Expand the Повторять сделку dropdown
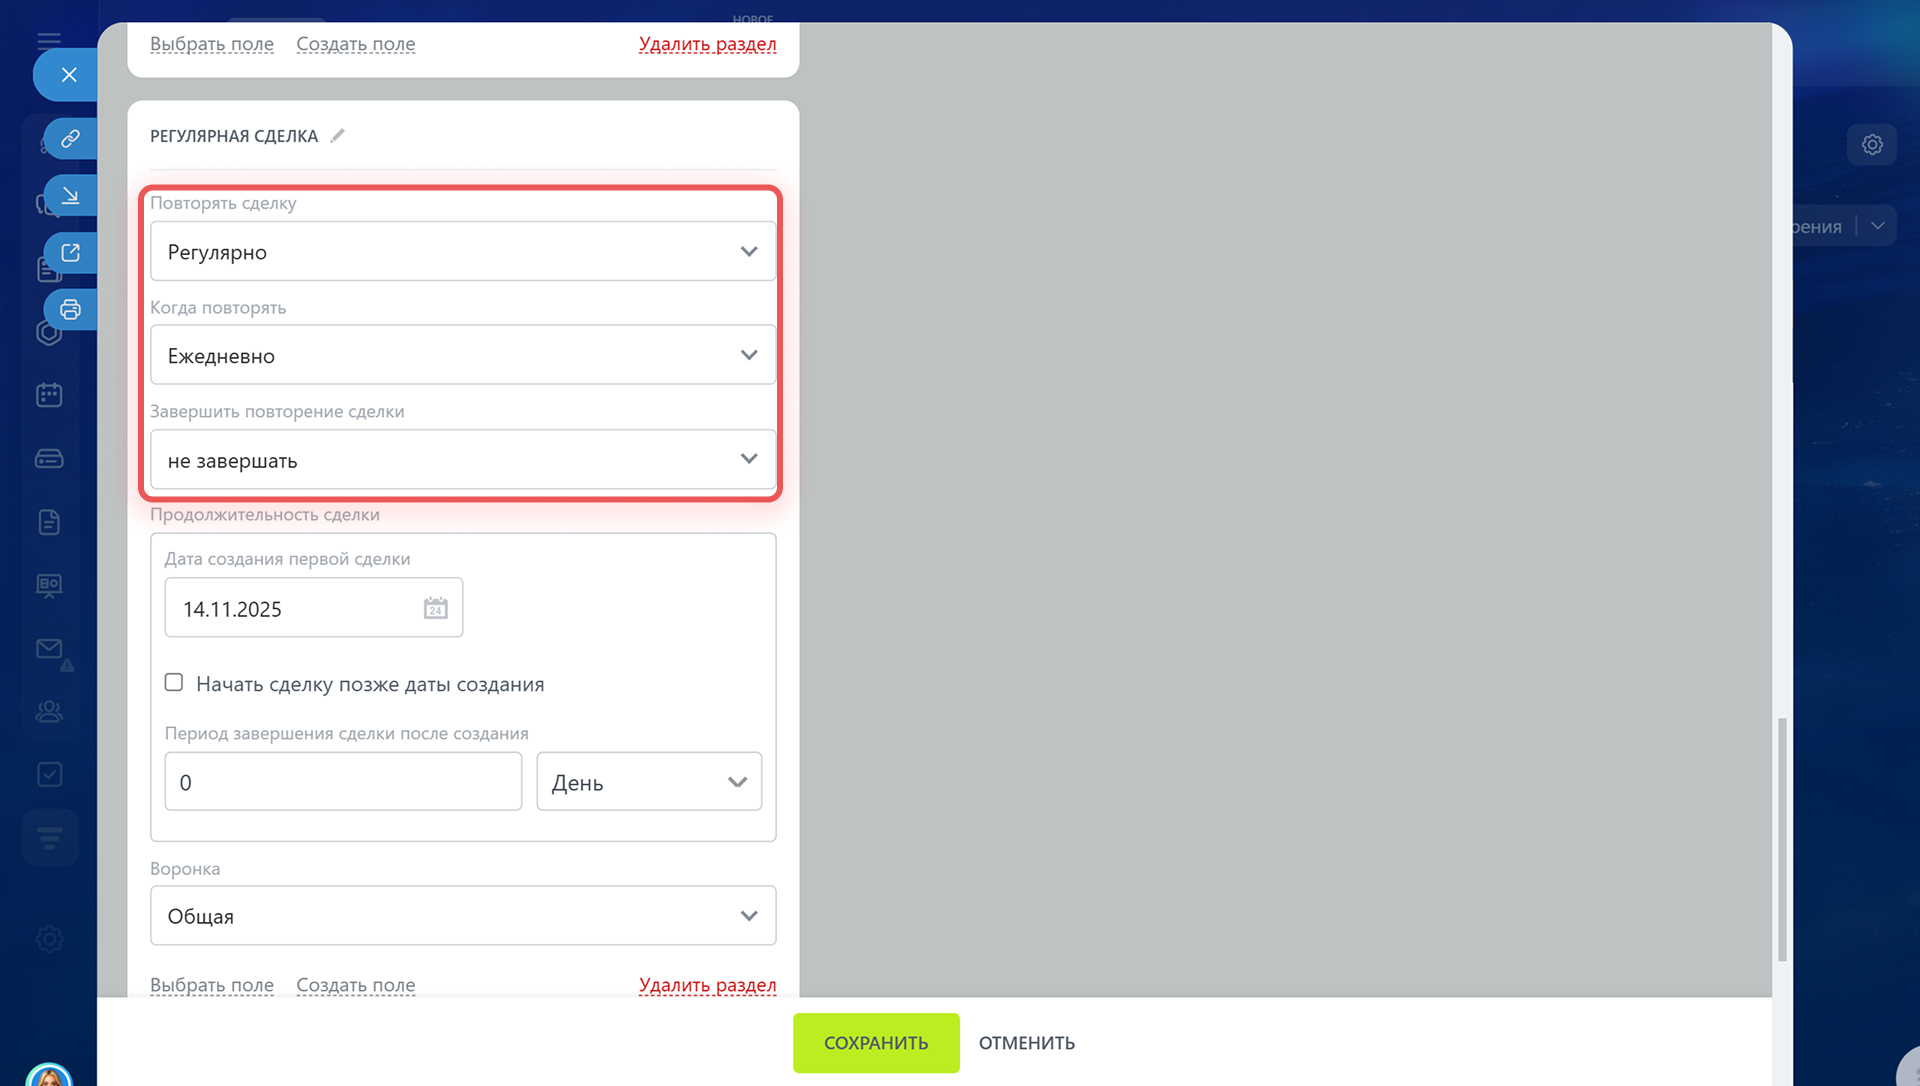 pos(462,252)
